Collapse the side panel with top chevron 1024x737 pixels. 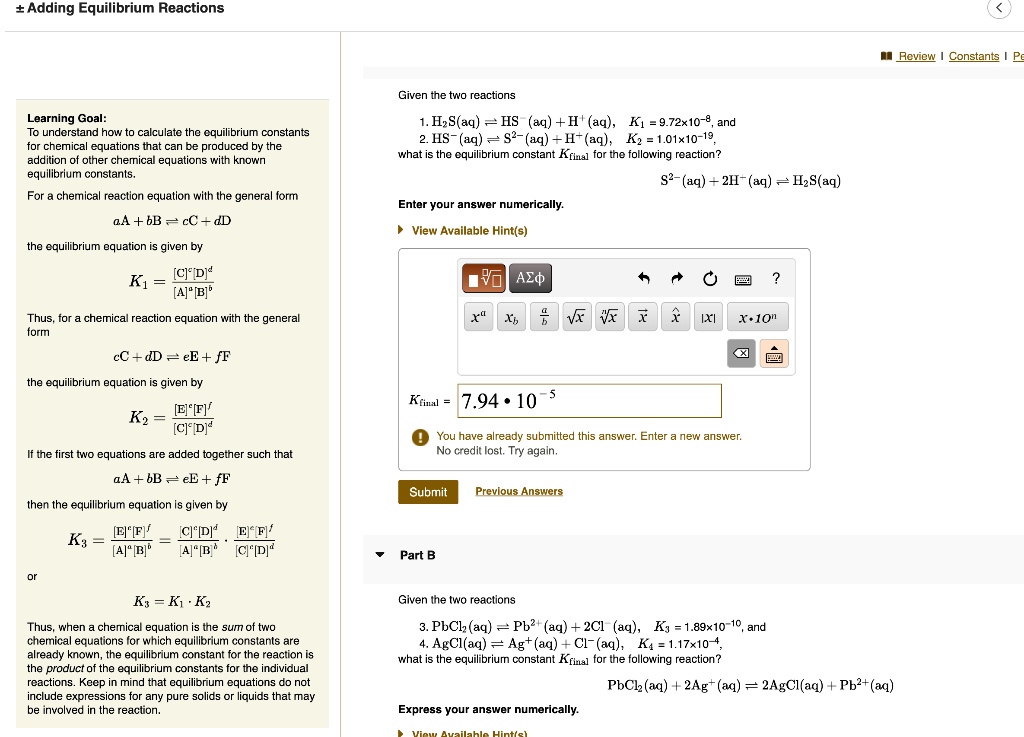tap(999, 8)
